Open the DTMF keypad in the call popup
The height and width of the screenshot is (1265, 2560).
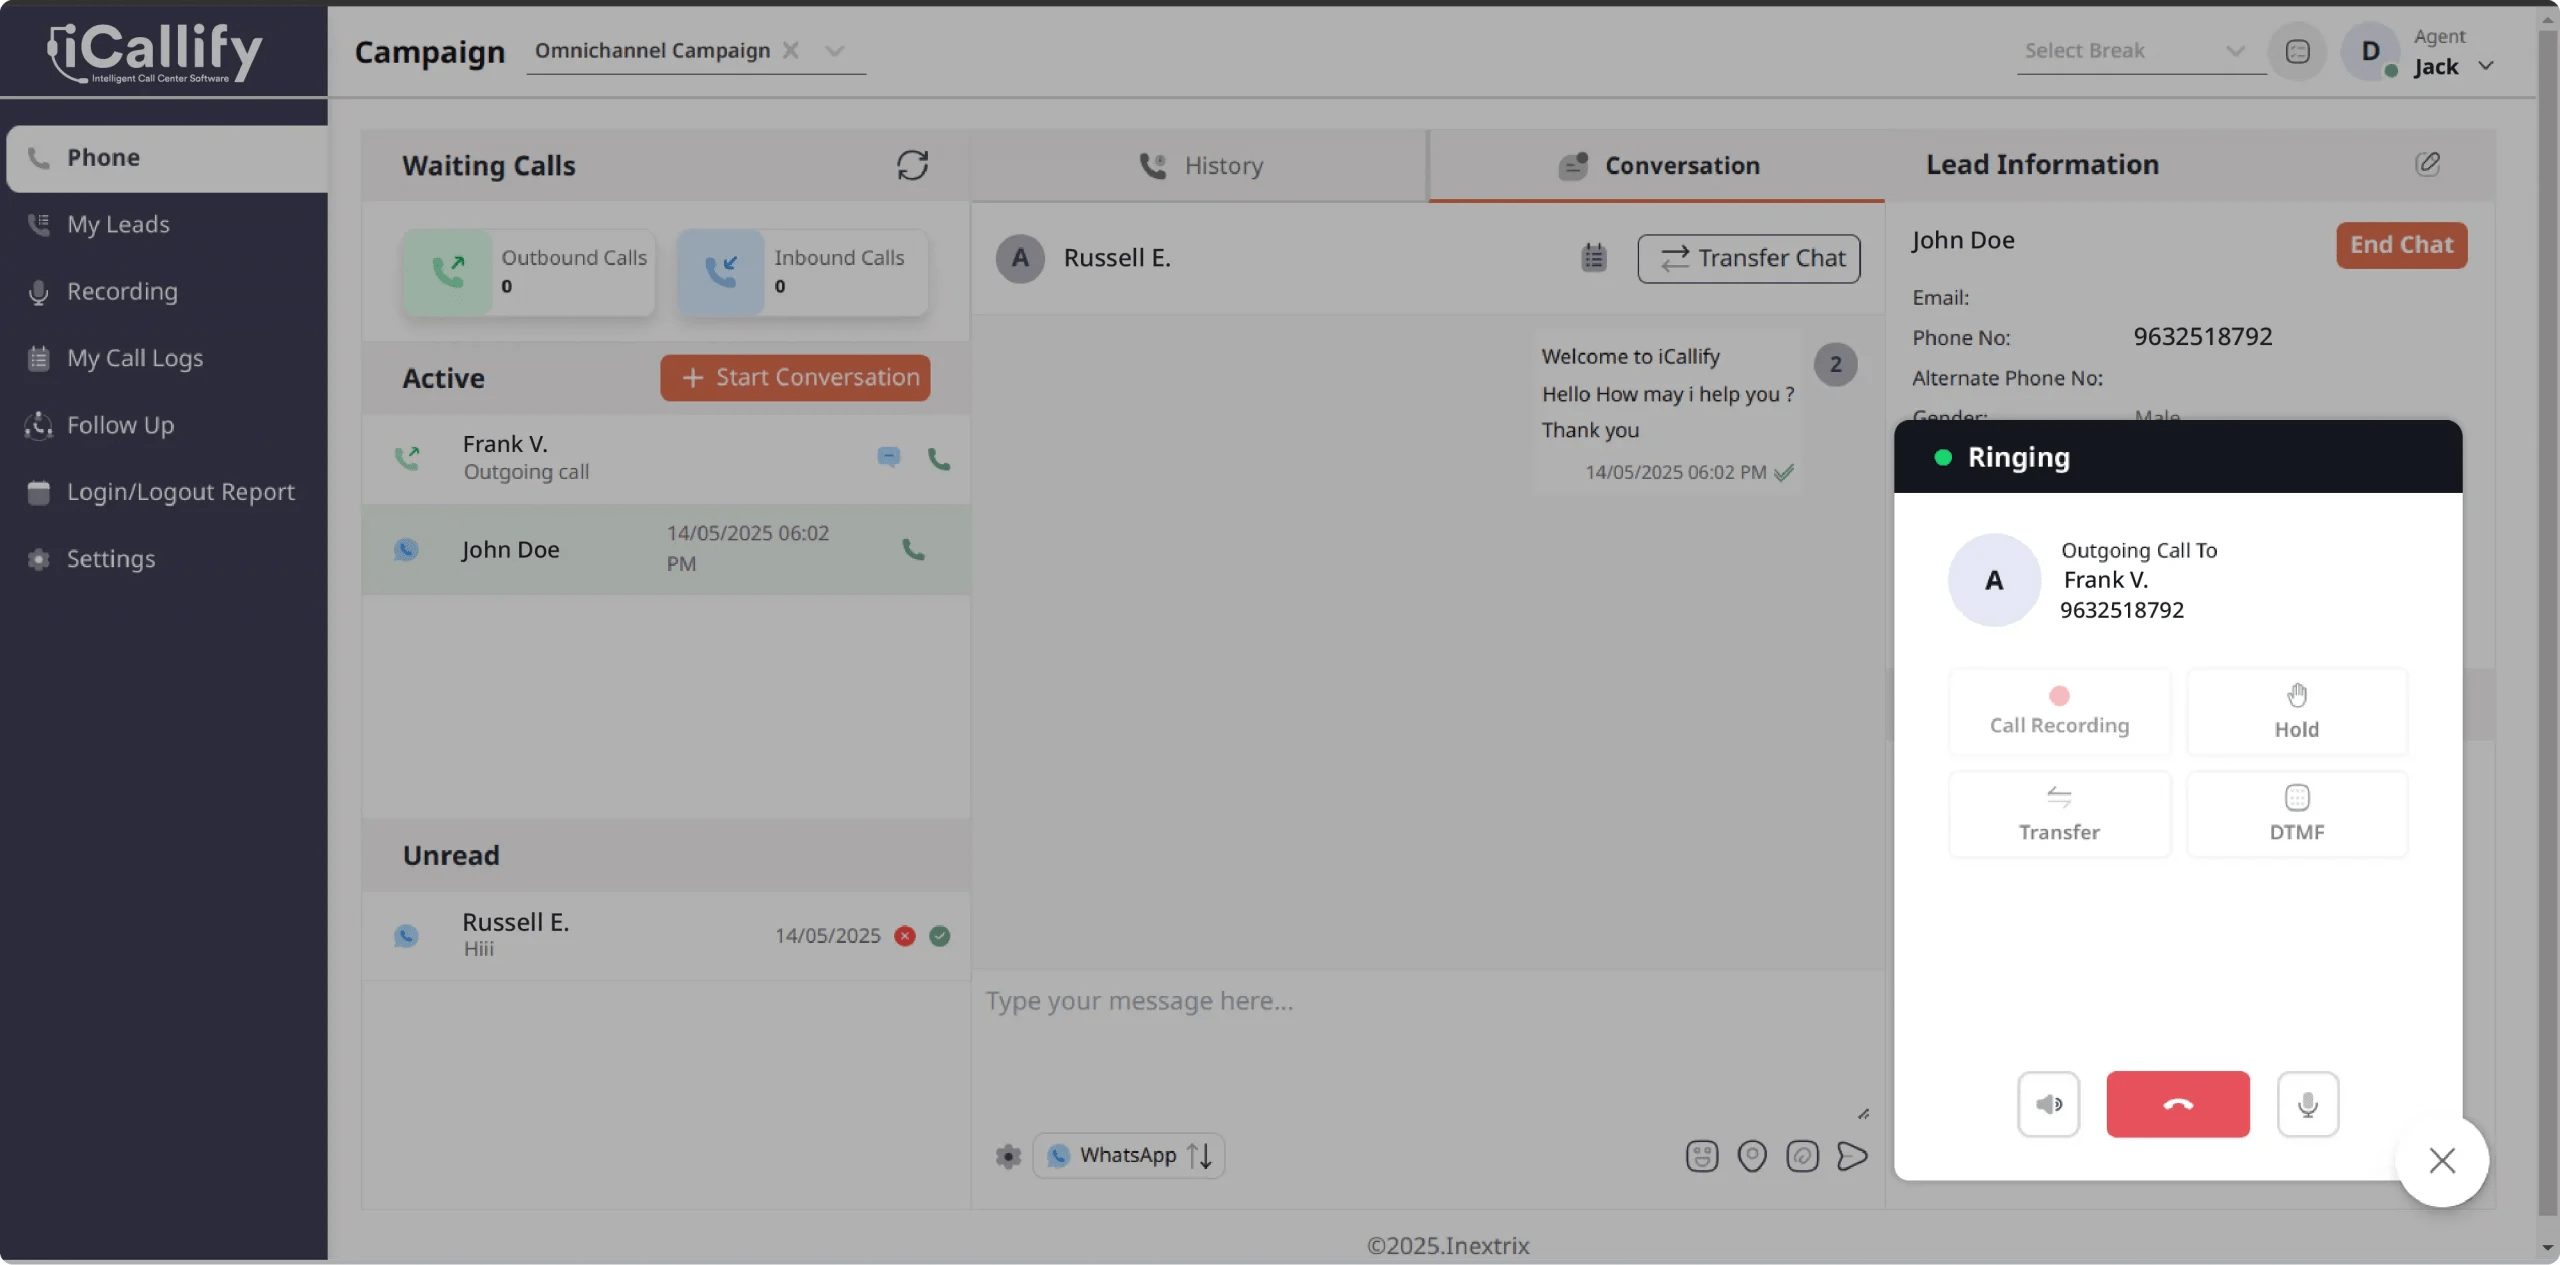click(2296, 813)
